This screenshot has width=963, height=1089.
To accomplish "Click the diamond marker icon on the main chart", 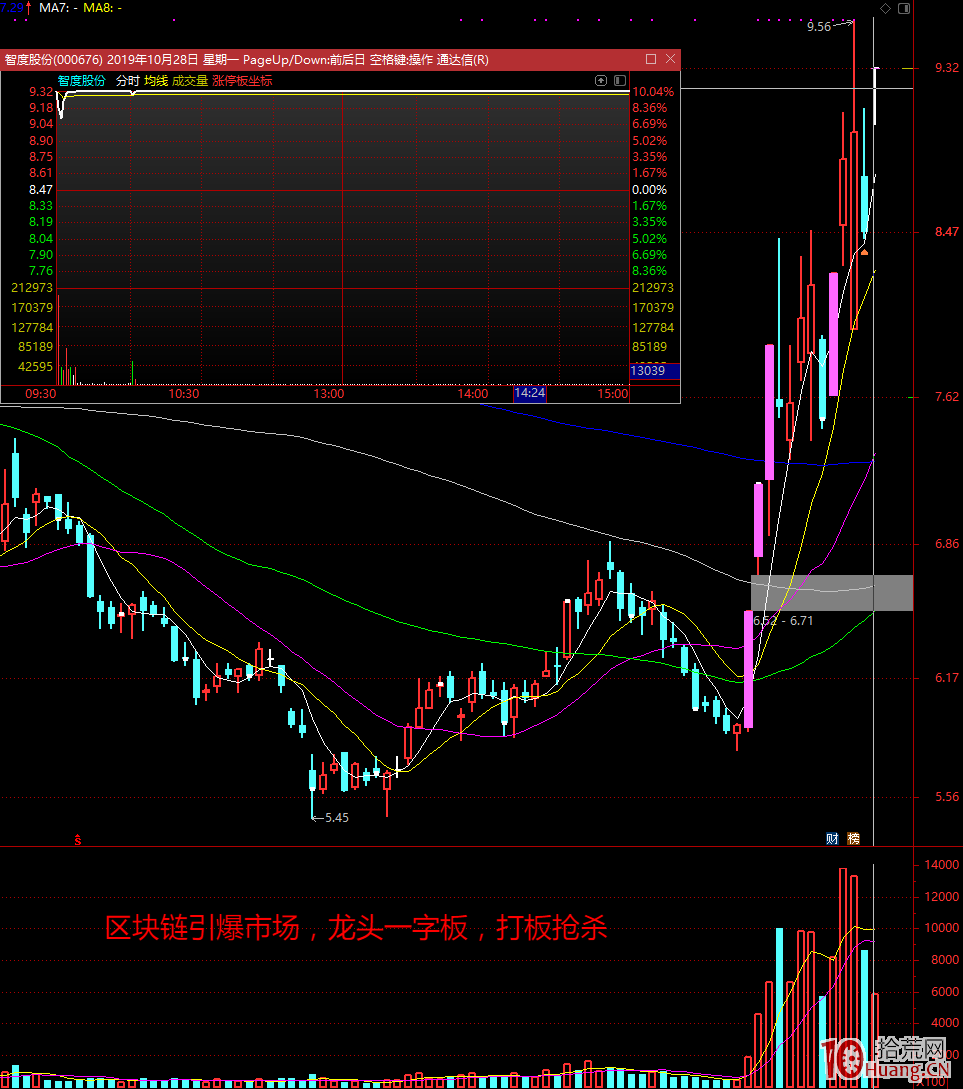I will (885, 8).
